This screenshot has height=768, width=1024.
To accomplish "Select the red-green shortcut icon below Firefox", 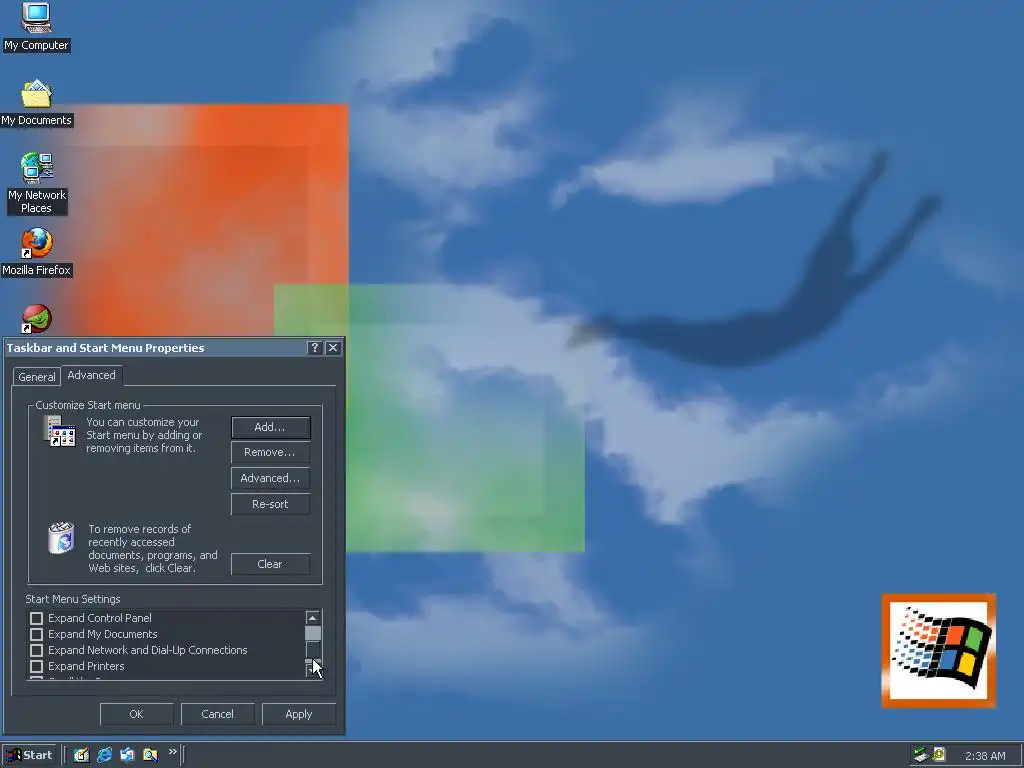I will click(37, 318).
